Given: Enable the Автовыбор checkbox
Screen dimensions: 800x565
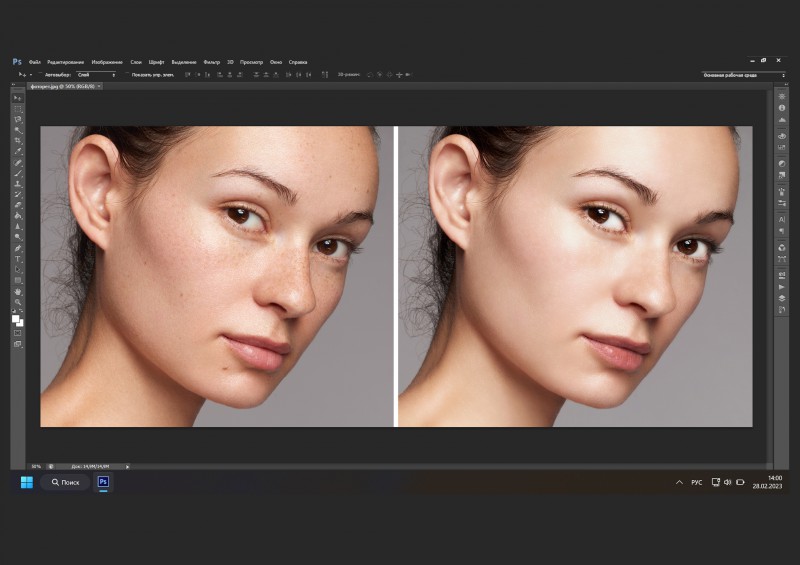Looking at the screenshot, I should 41,75.
